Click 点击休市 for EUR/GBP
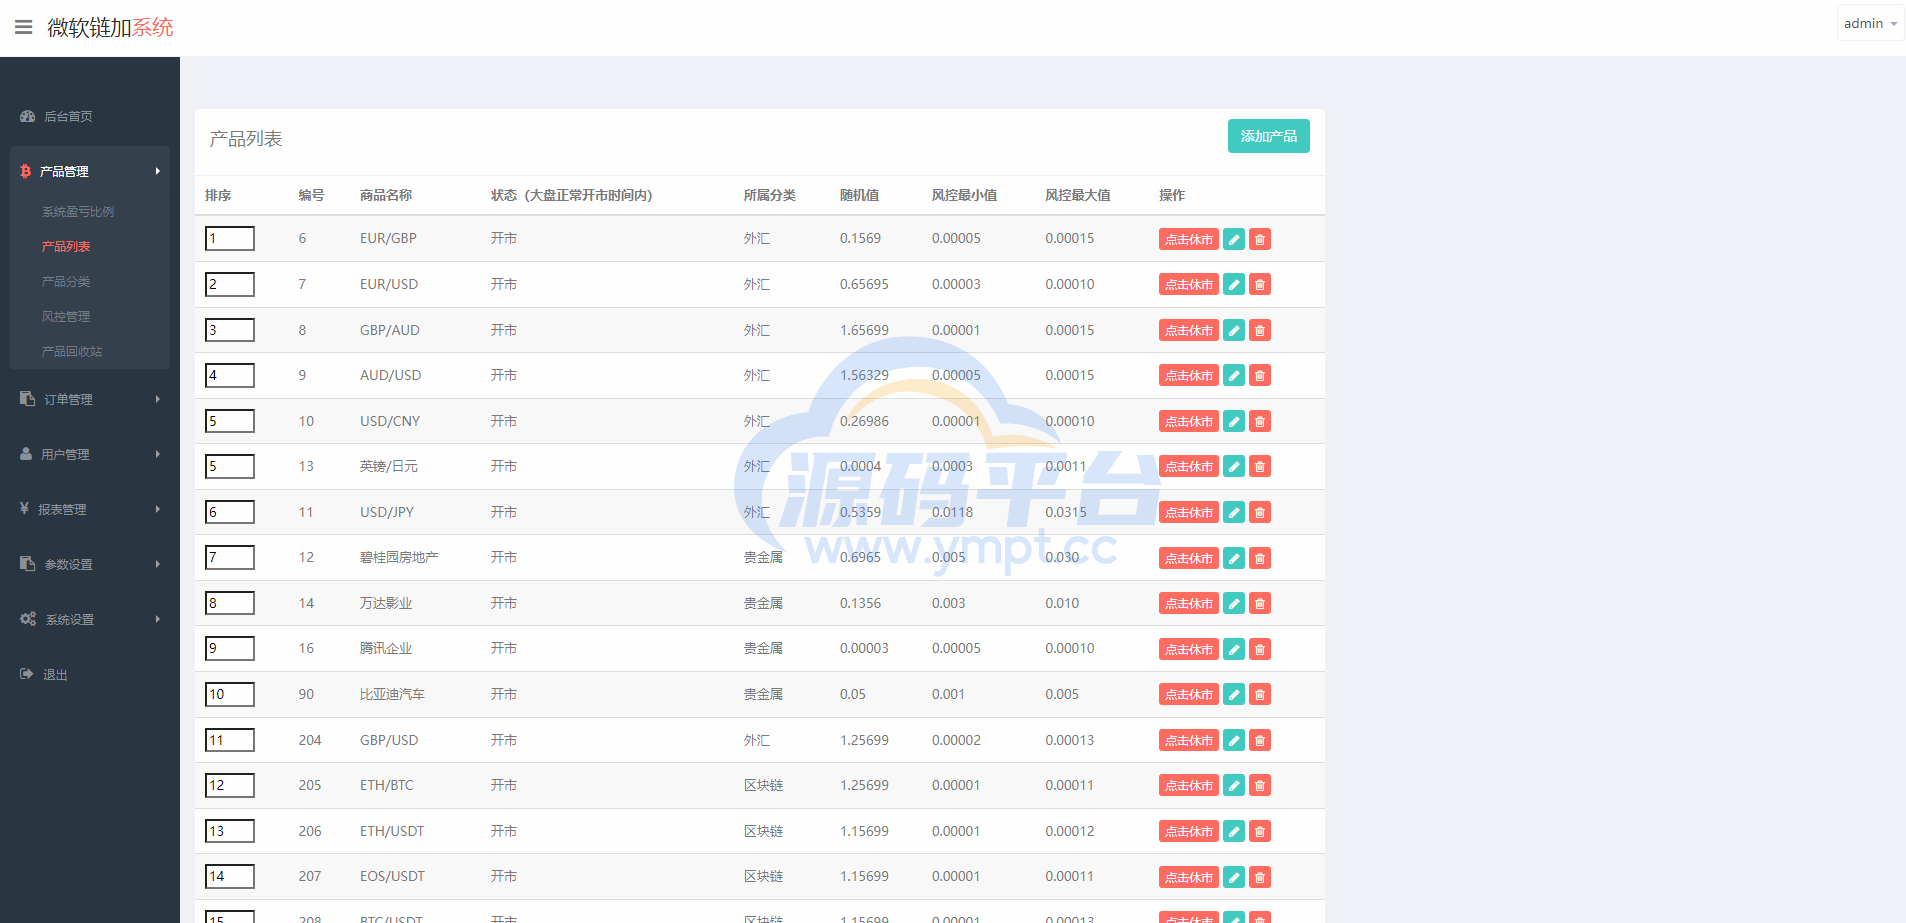1906x923 pixels. (x=1188, y=239)
